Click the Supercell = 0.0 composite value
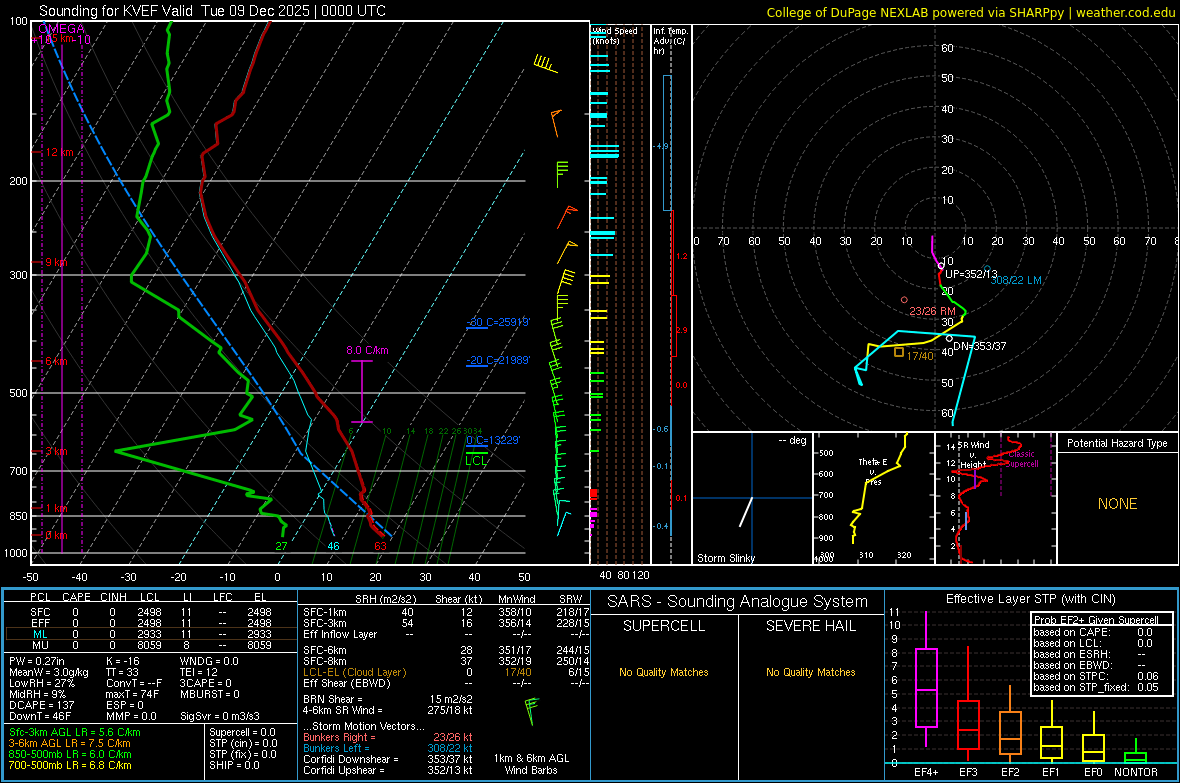Image resolution: width=1180 pixels, height=783 pixels. coord(242,732)
